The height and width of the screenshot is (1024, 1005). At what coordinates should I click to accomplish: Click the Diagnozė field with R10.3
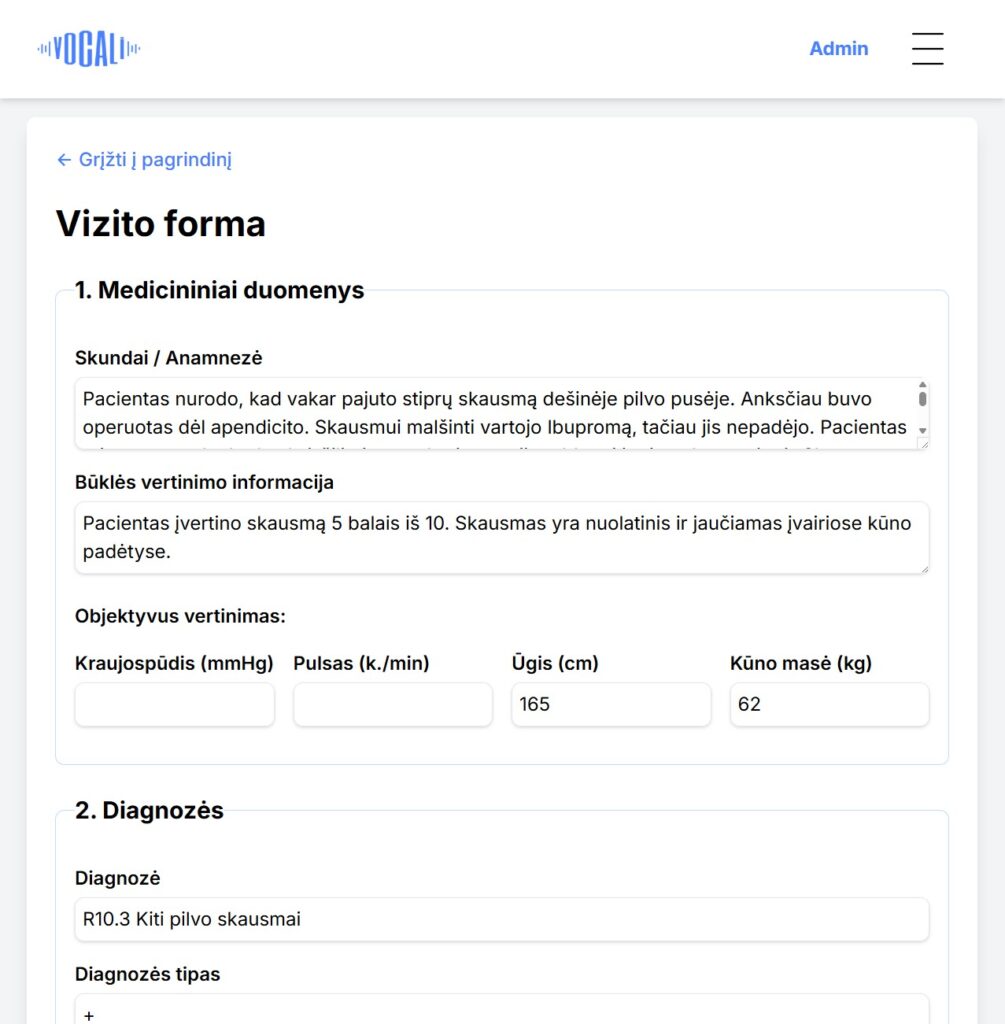(502, 920)
